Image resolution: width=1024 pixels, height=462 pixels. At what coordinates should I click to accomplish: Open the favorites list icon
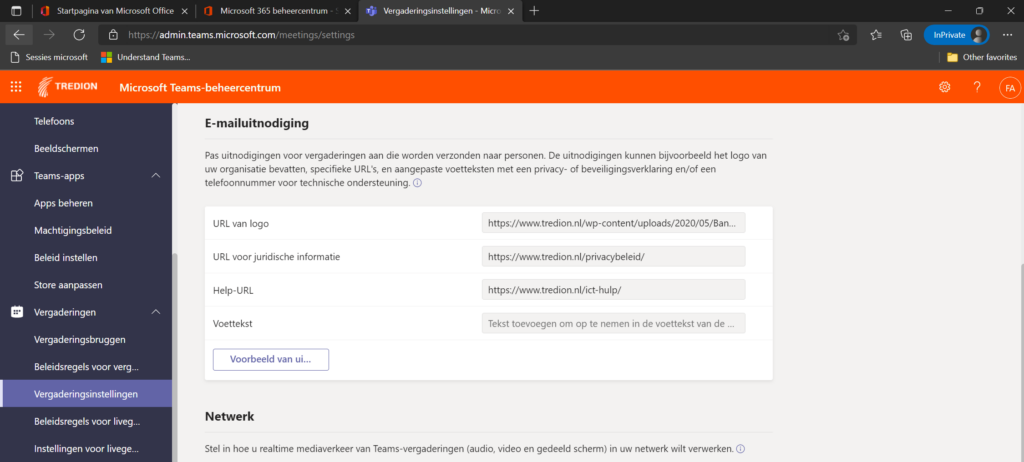coord(876,35)
